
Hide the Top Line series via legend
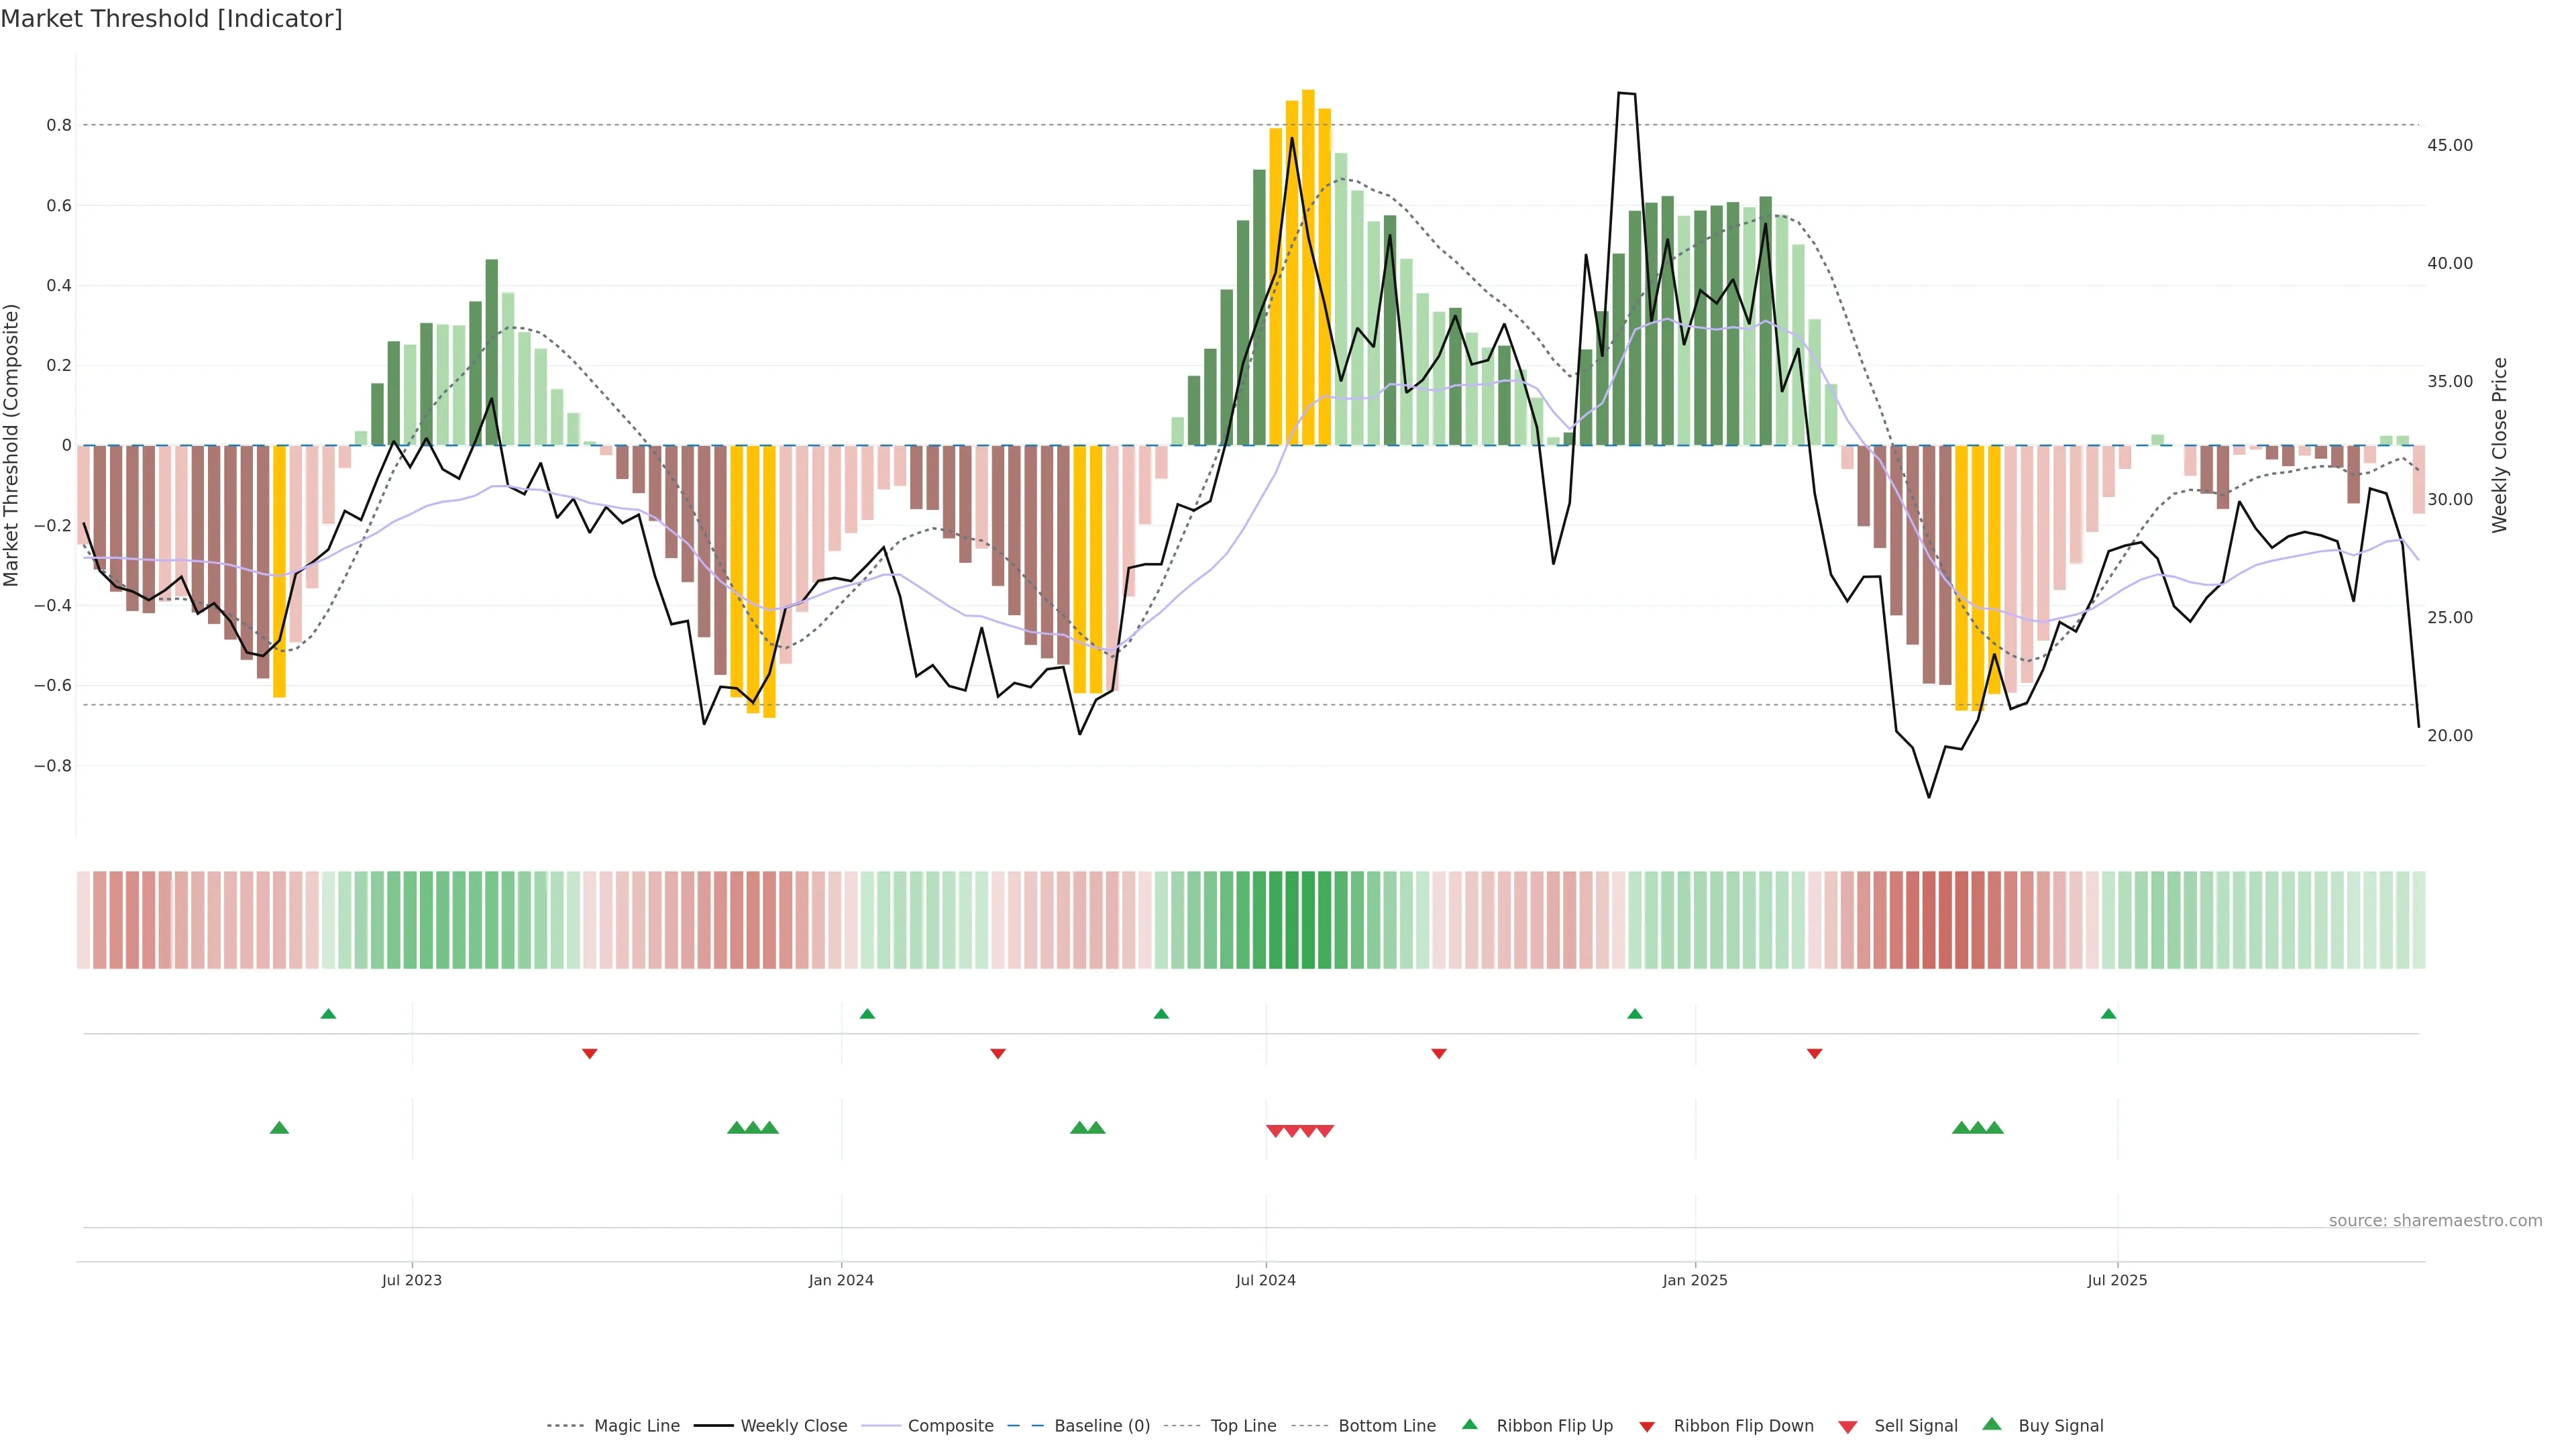[x=1243, y=1425]
